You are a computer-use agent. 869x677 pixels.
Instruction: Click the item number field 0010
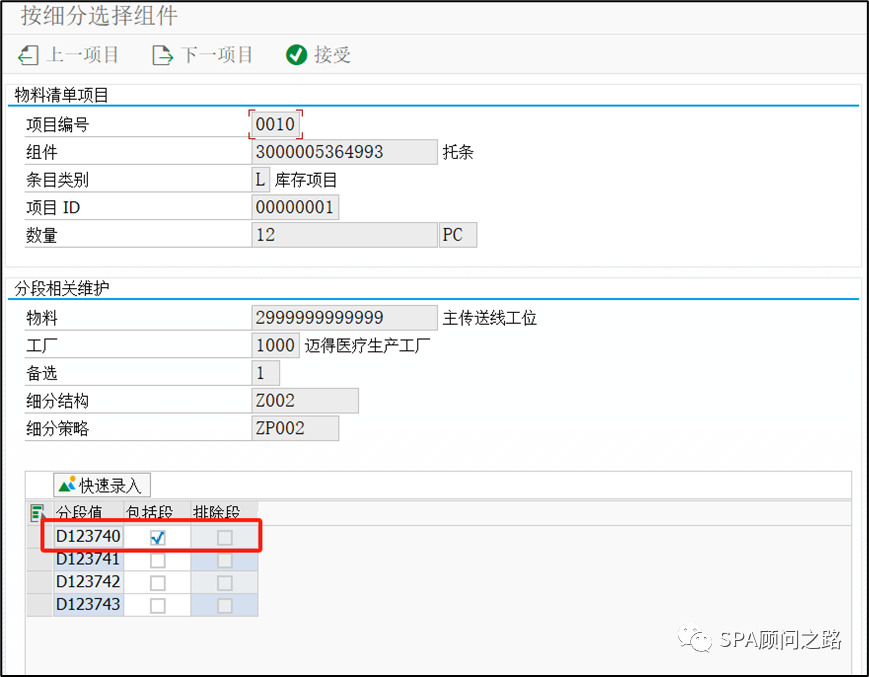(x=275, y=124)
